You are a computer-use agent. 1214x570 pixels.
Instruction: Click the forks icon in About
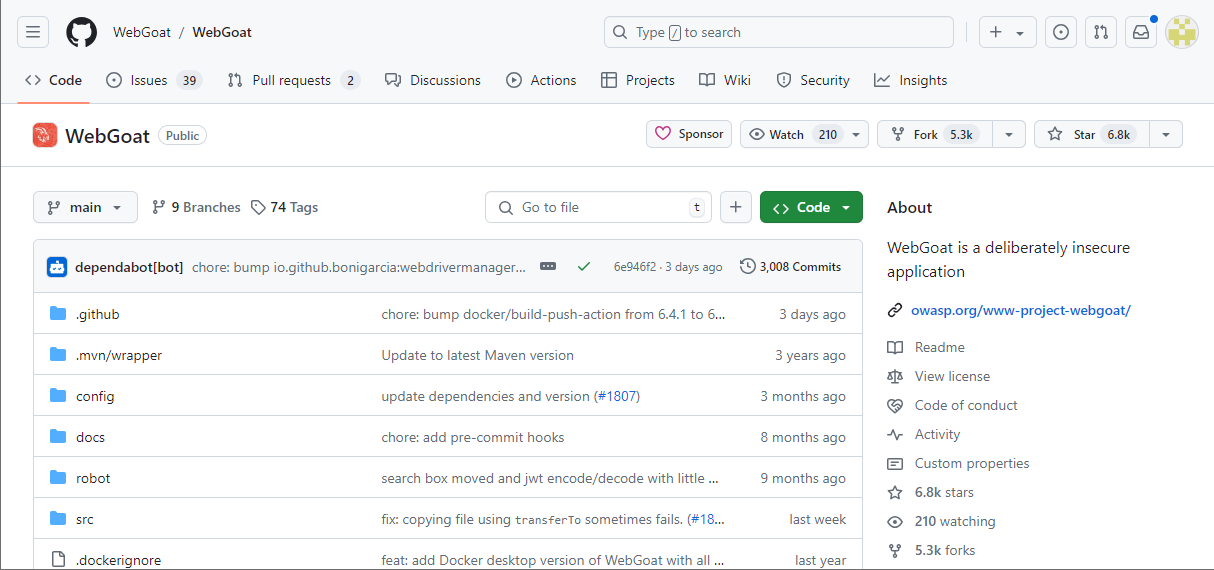895,550
